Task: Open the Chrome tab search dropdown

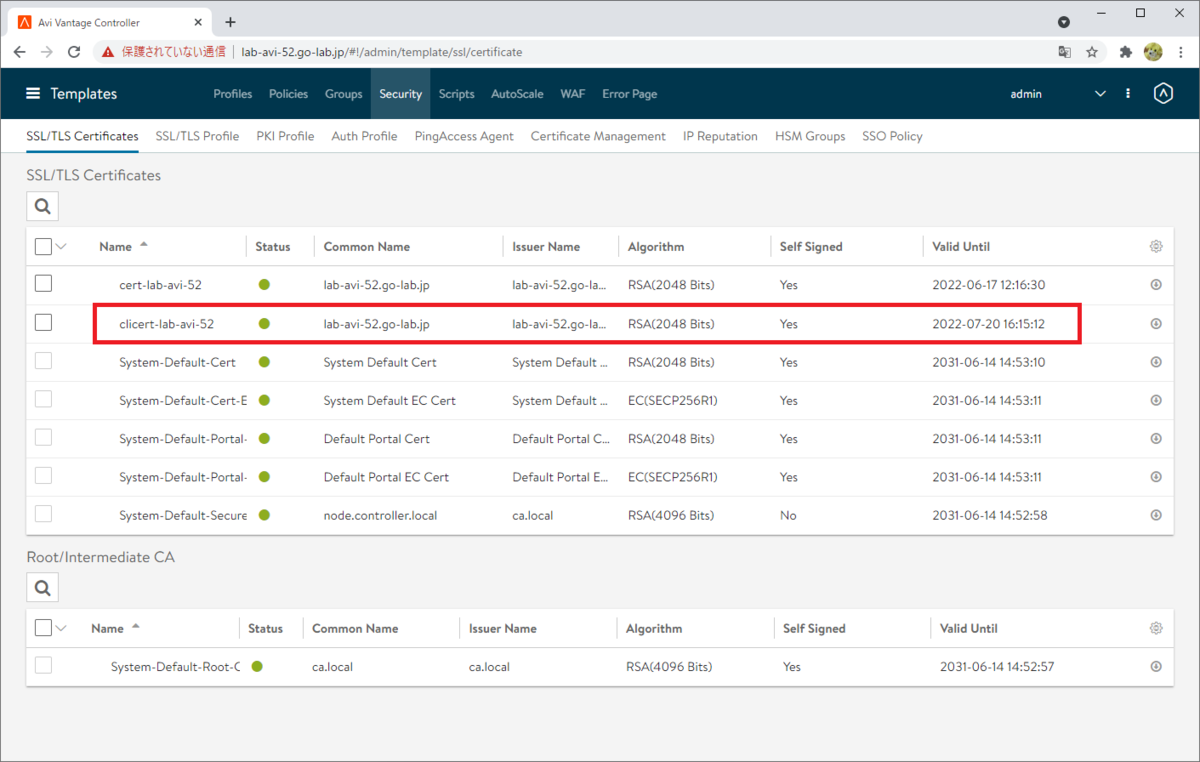Action: [x=1064, y=21]
